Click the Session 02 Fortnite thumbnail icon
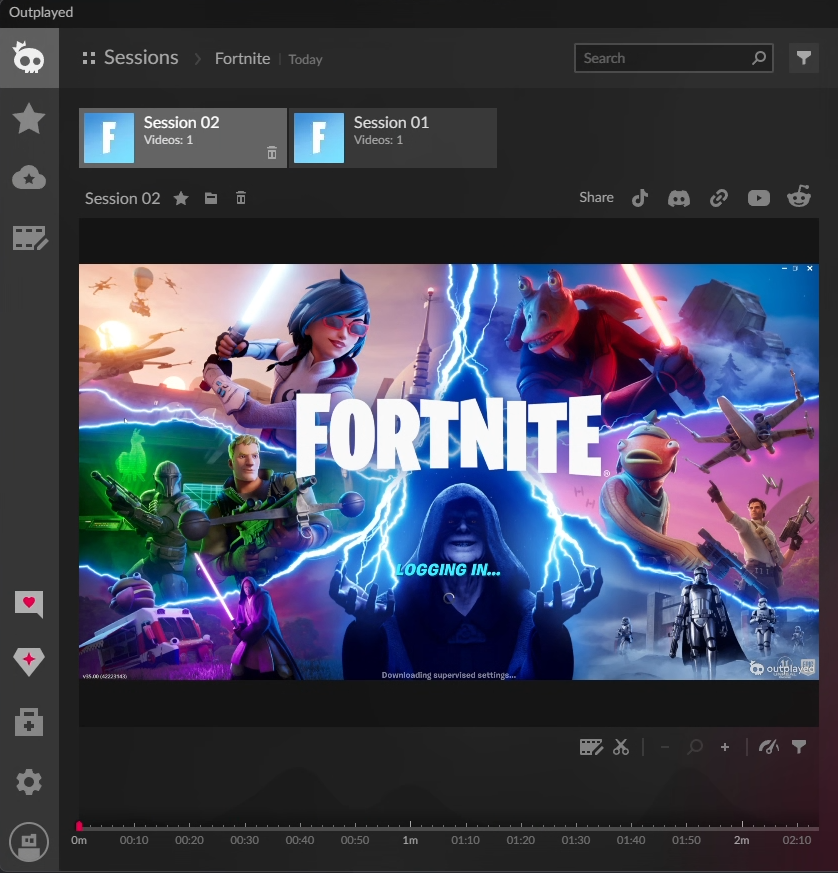The image size is (838, 873). pyautogui.click(x=109, y=138)
